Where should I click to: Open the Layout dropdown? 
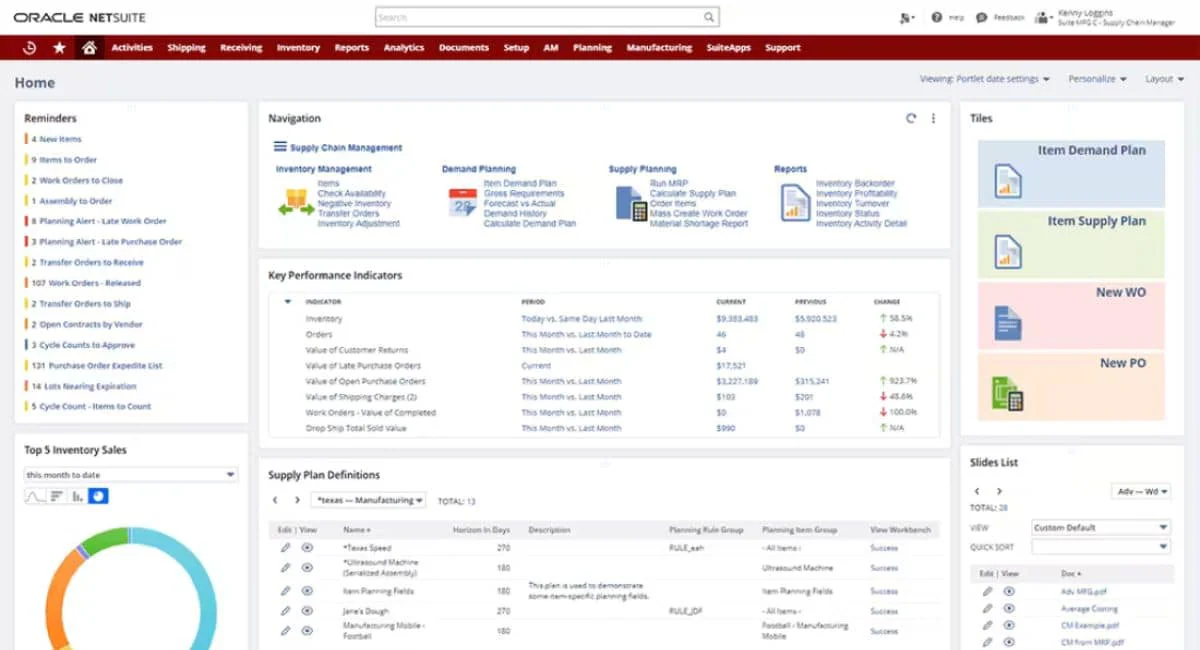coord(1165,79)
